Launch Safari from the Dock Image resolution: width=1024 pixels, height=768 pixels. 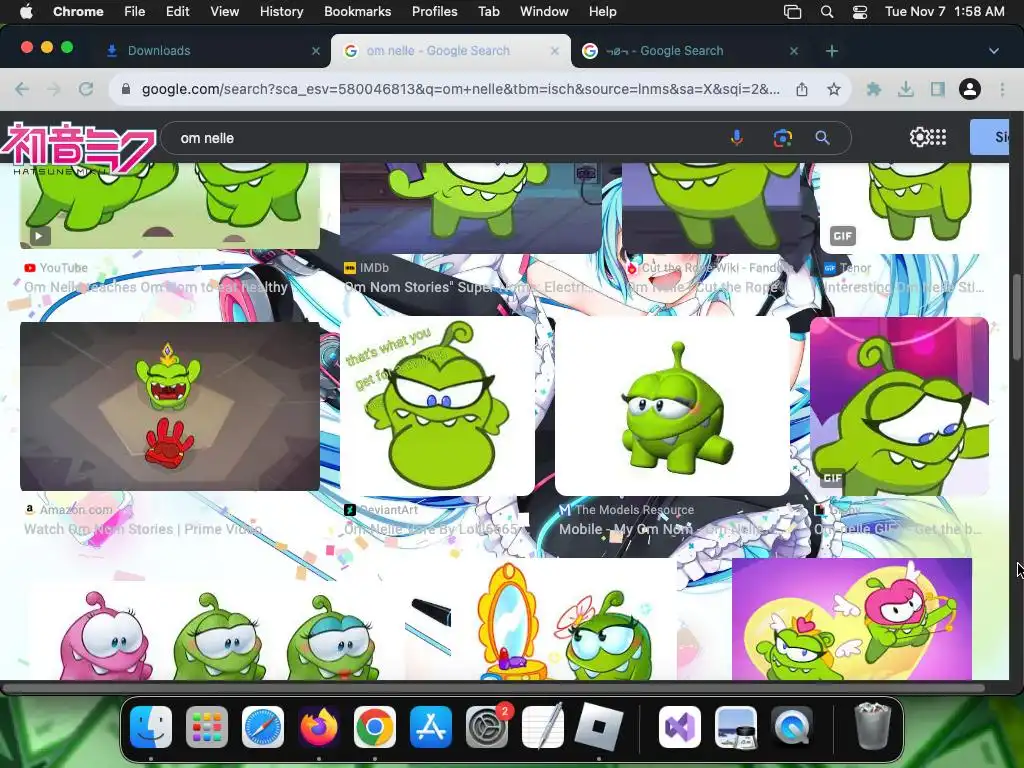[x=263, y=727]
